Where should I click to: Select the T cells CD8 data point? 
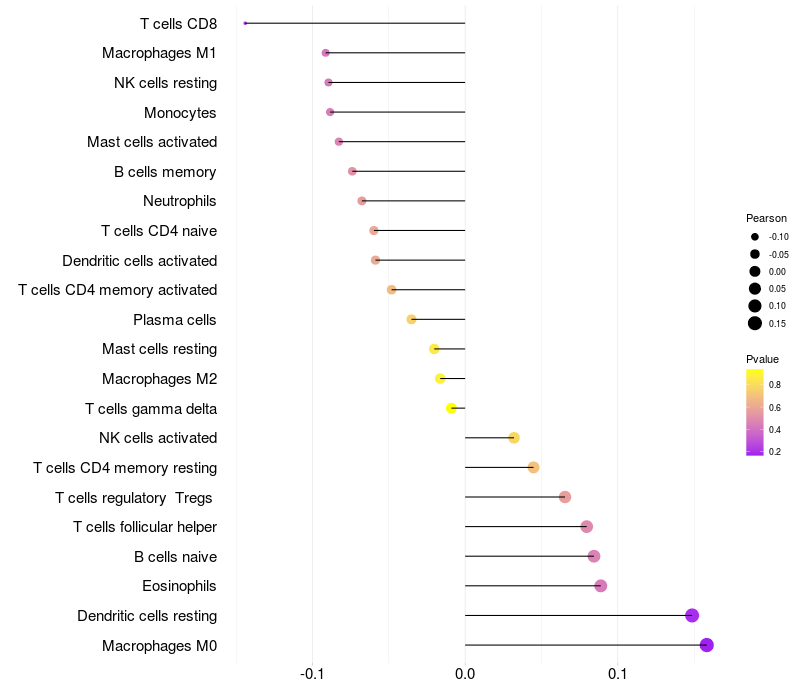click(x=245, y=23)
